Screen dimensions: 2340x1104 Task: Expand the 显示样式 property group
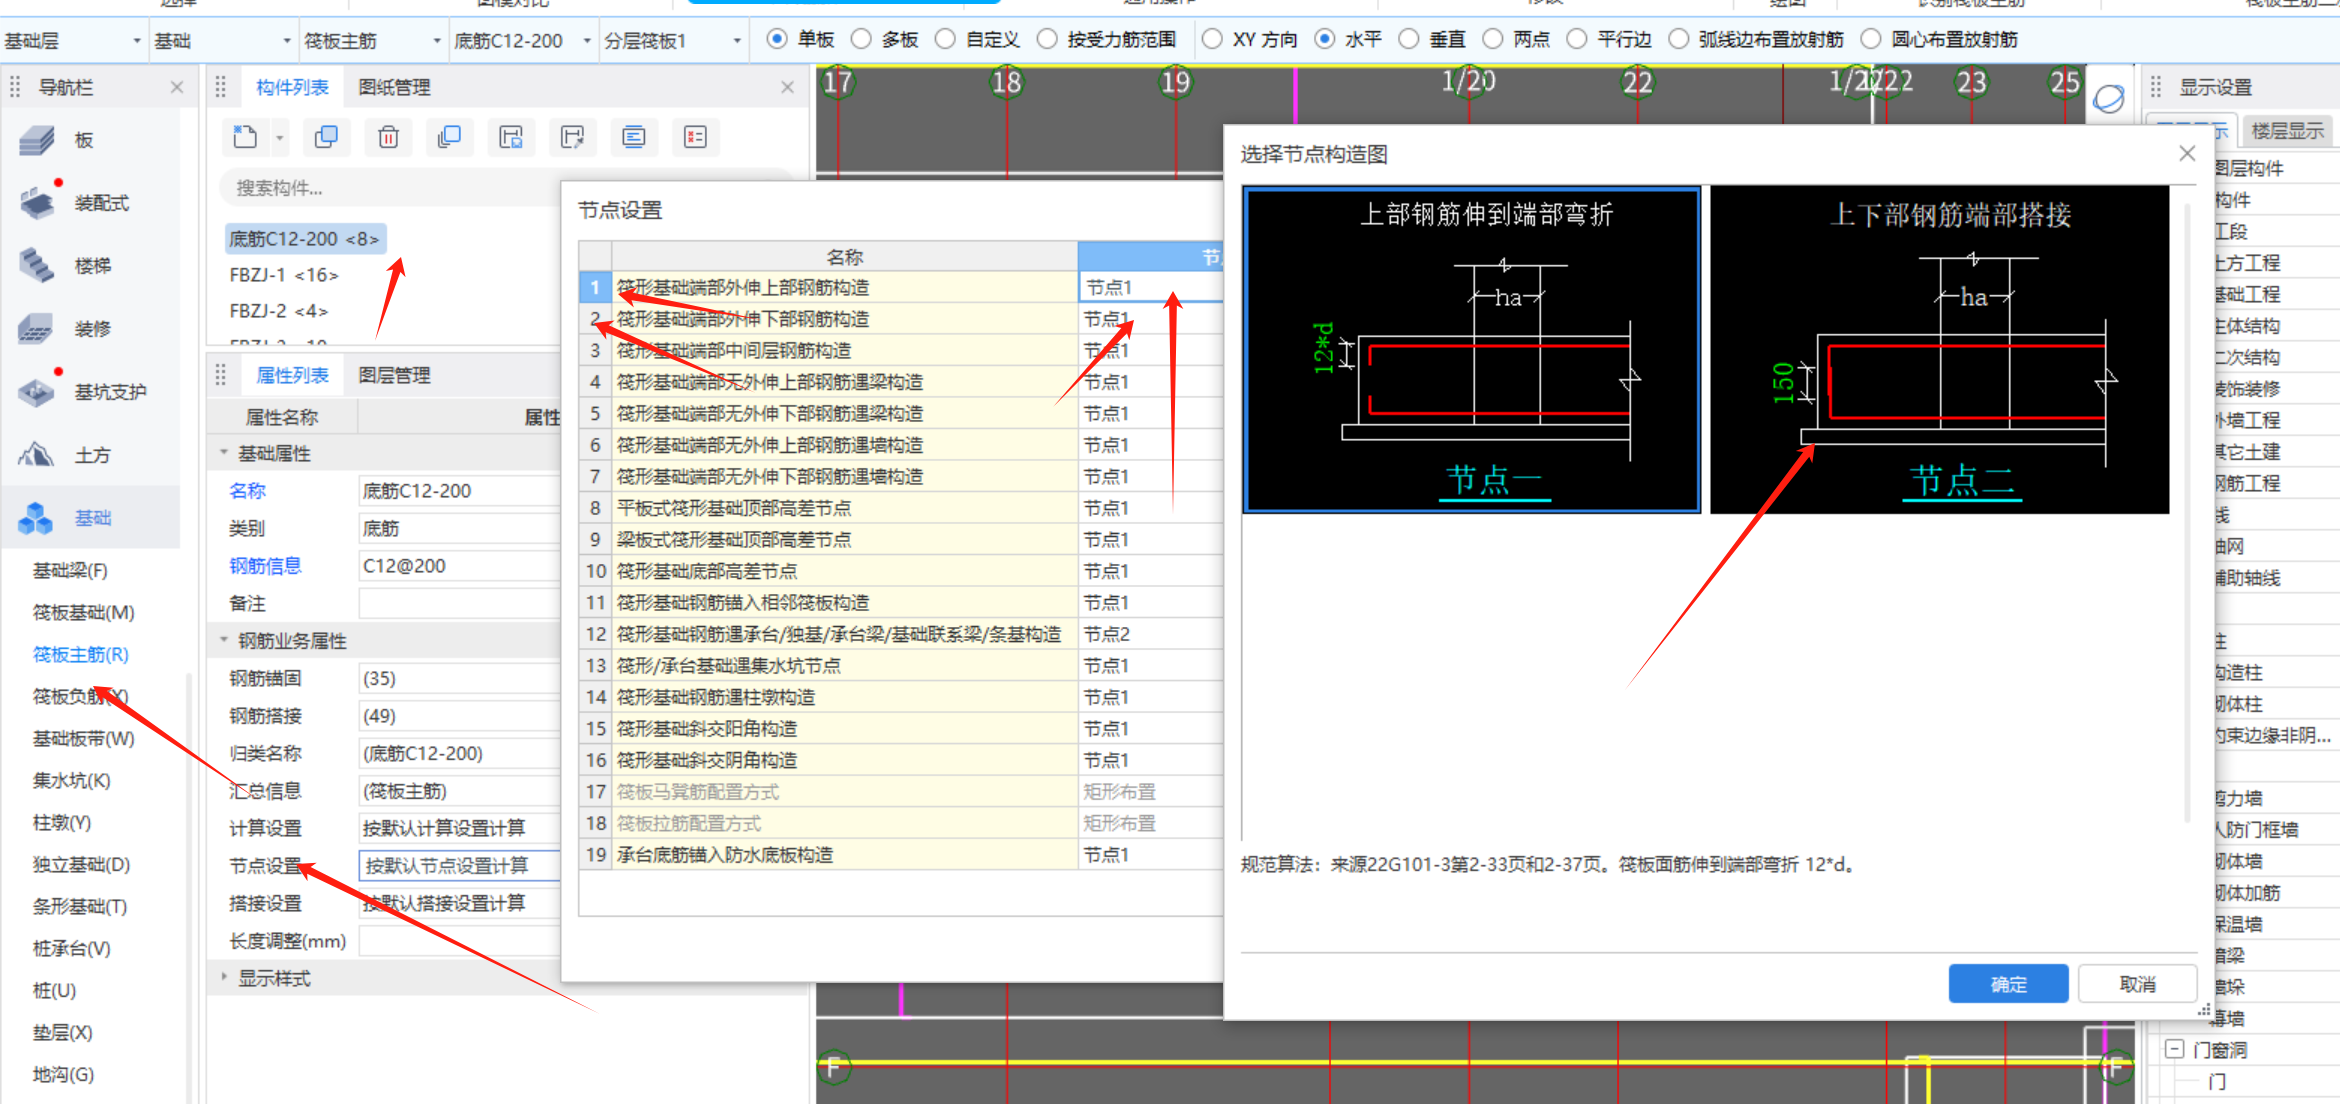pyautogui.click(x=224, y=977)
